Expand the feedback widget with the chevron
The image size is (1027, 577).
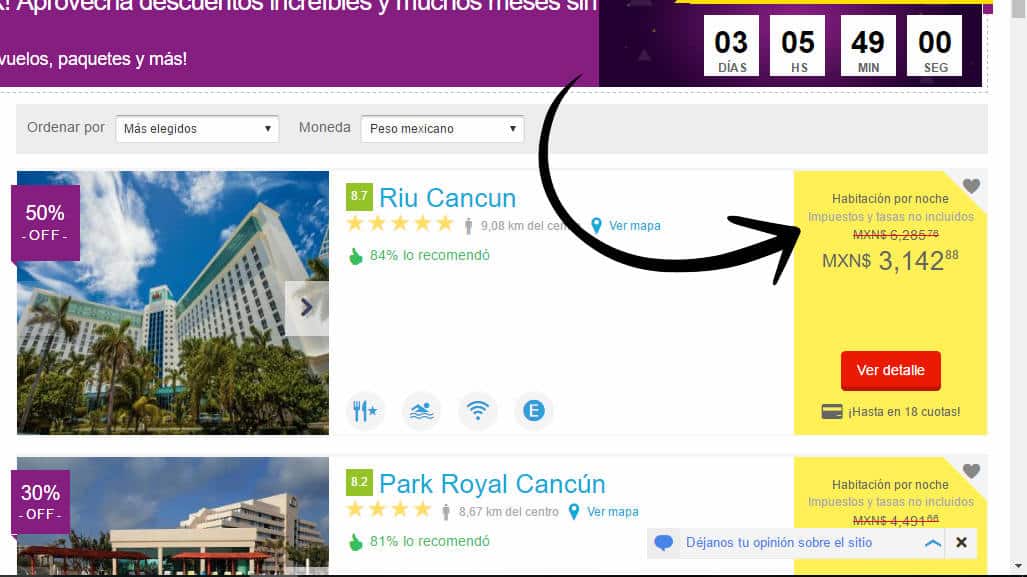tap(933, 543)
